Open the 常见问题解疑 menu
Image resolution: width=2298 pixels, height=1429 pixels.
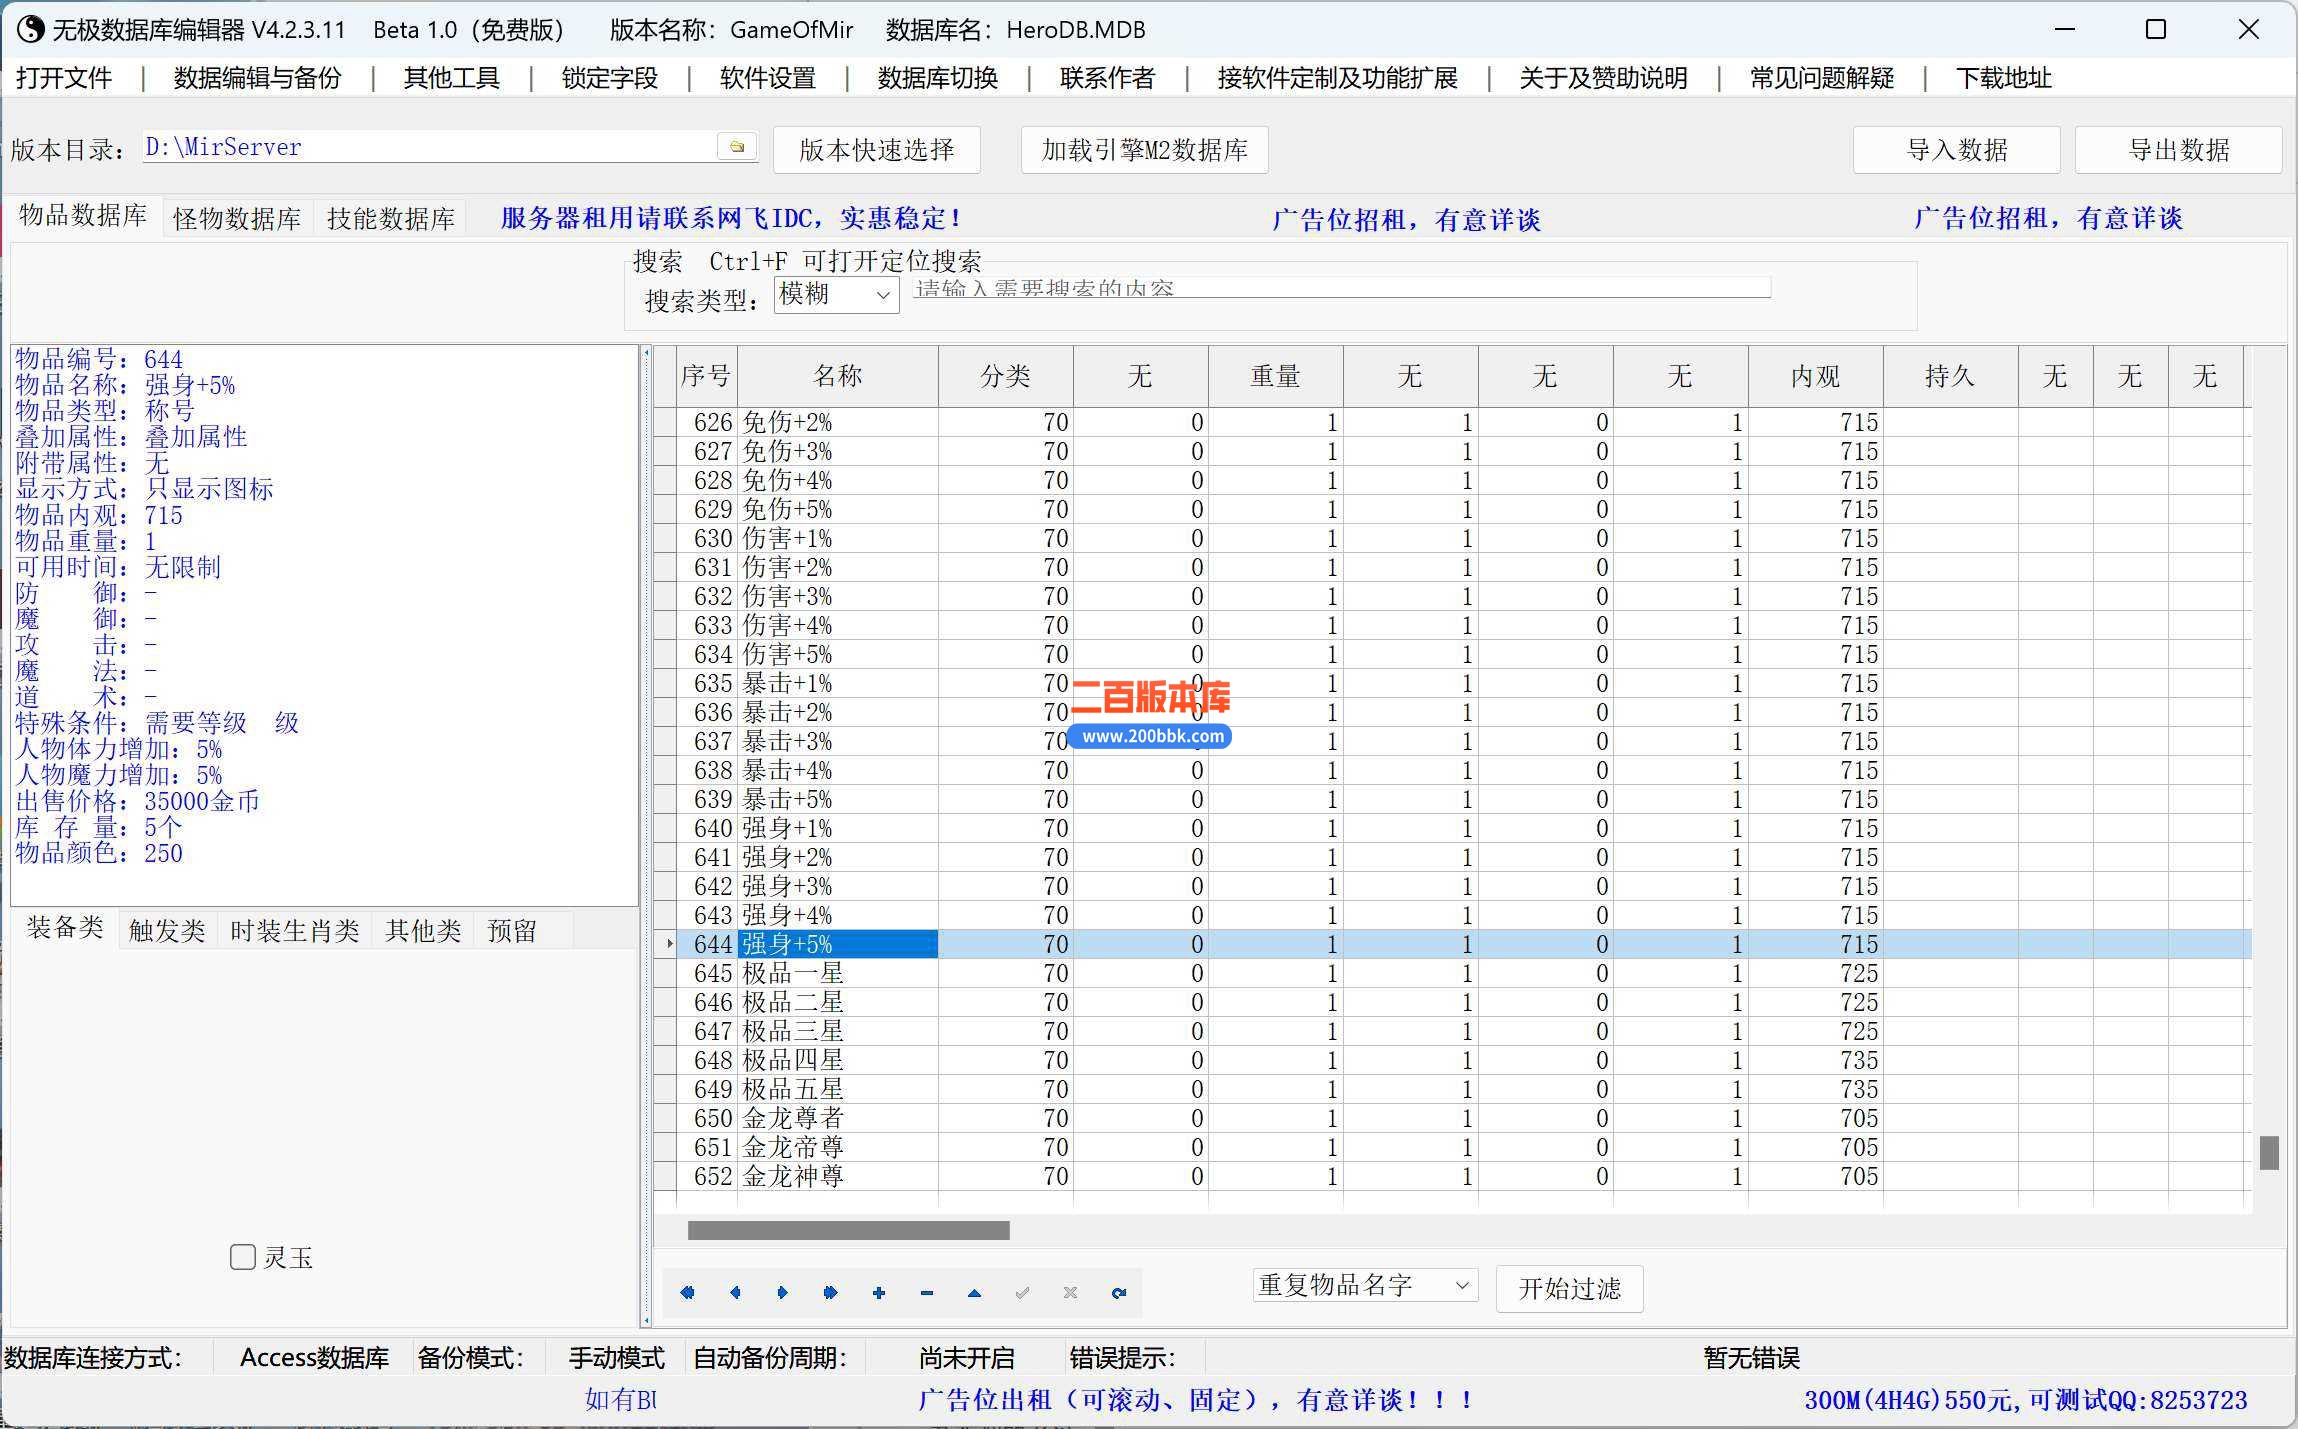pyautogui.click(x=1821, y=78)
